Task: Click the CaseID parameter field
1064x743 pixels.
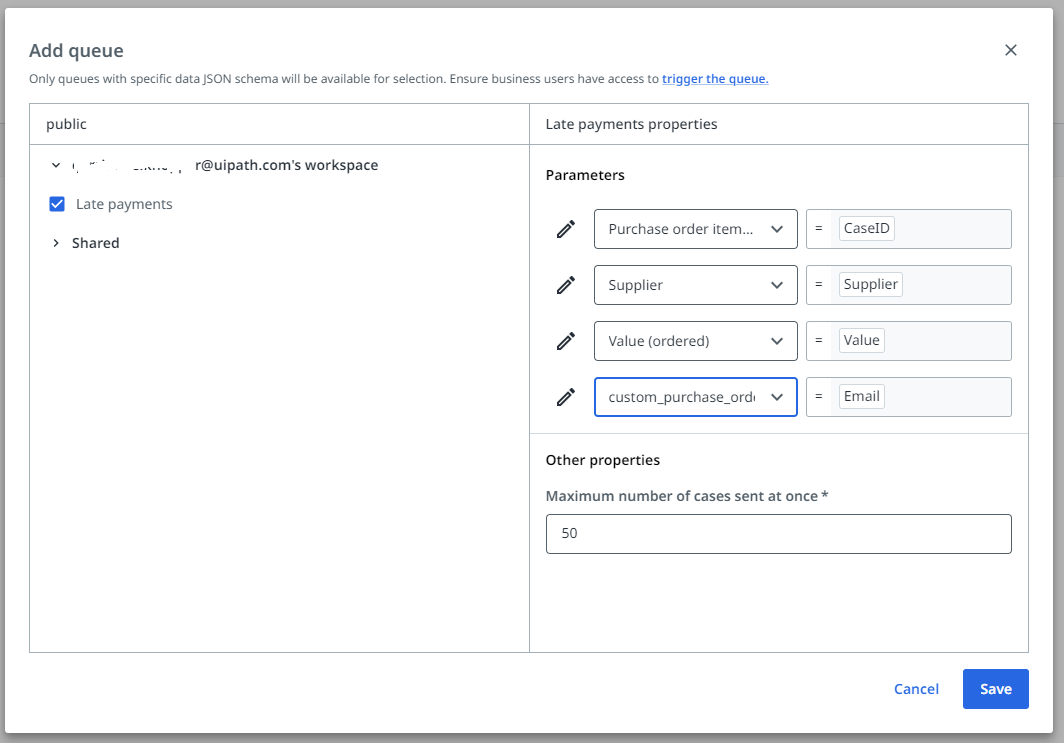Action: (x=920, y=229)
